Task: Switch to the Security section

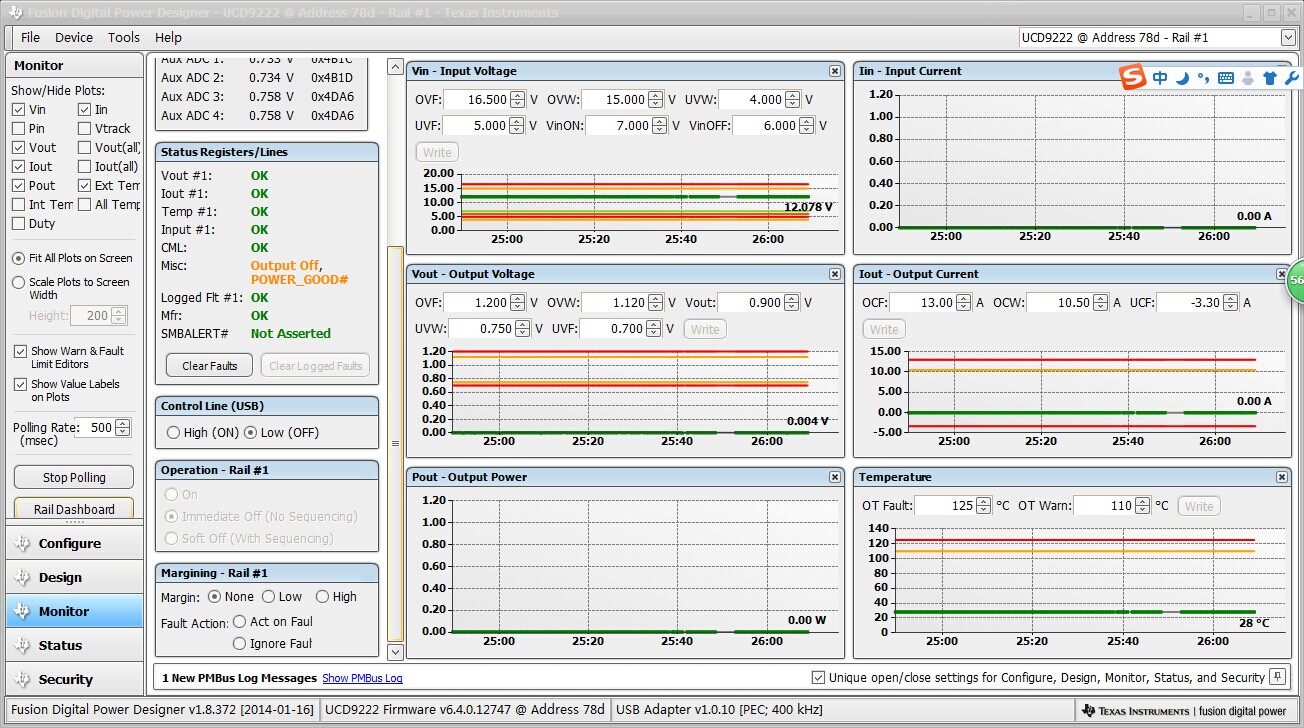Action: [x=75, y=680]
